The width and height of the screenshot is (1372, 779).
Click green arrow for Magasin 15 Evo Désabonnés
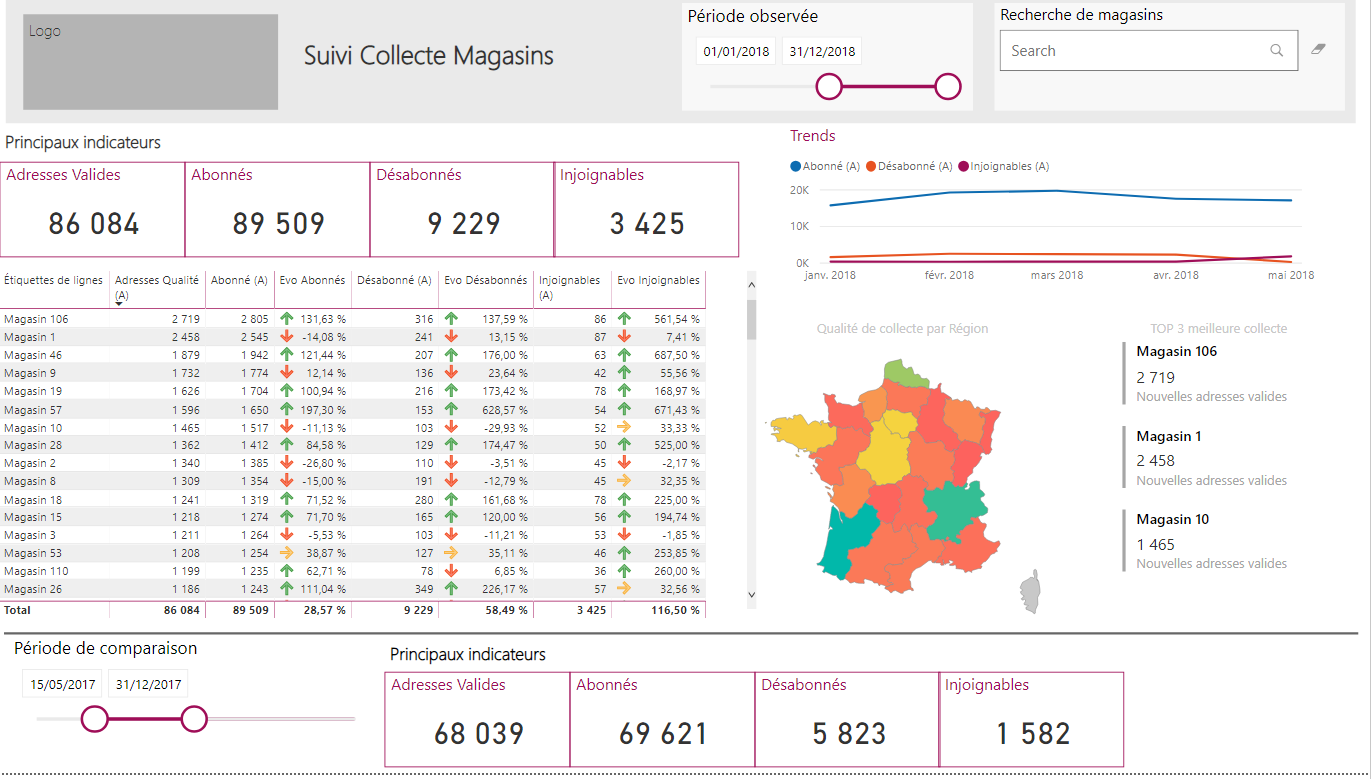451,517
